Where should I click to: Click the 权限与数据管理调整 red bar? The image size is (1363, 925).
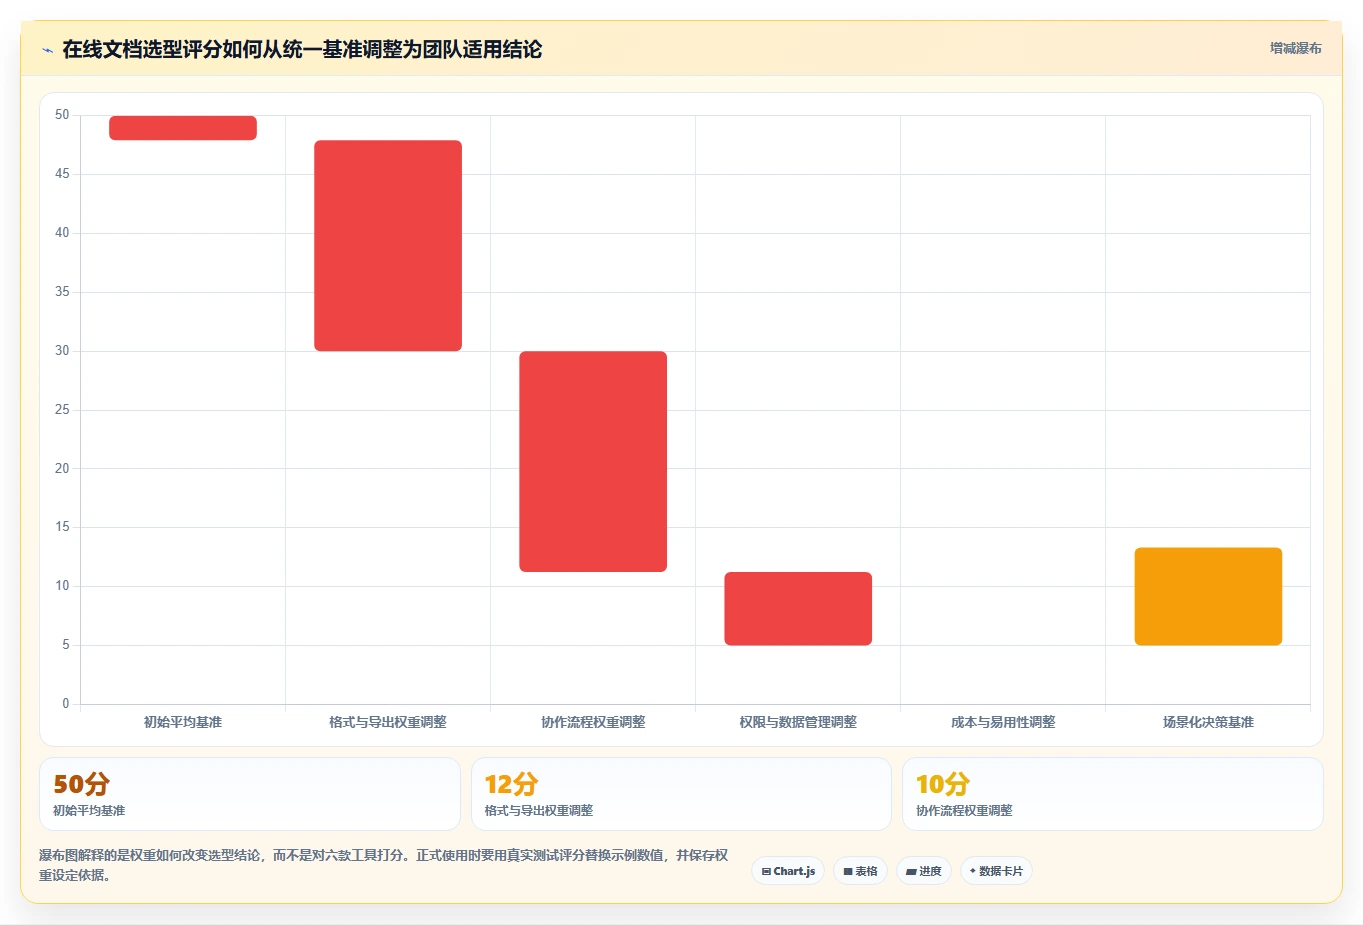click(x=798, y=608)
